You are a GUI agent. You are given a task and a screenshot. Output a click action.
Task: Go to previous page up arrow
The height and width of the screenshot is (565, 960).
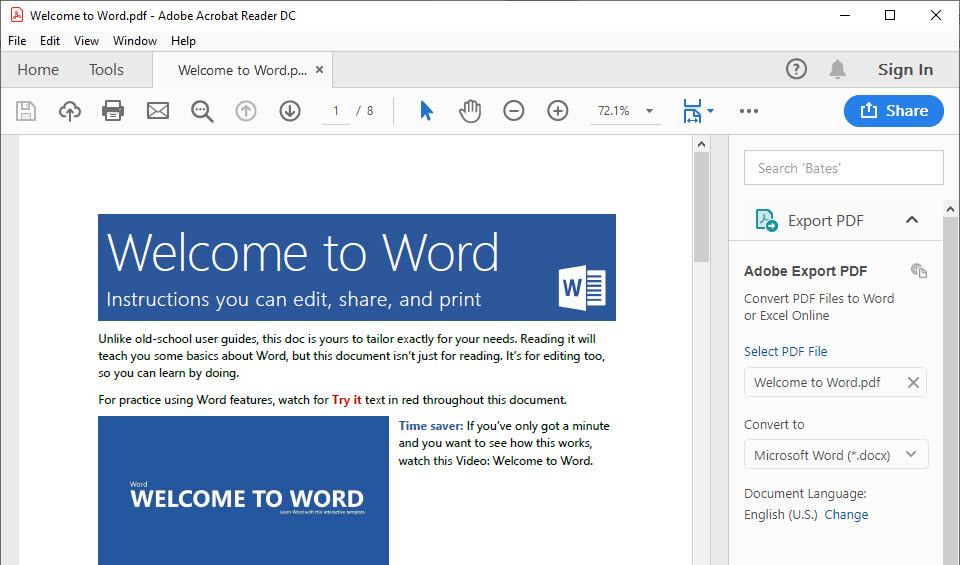[x=246, y=111]
